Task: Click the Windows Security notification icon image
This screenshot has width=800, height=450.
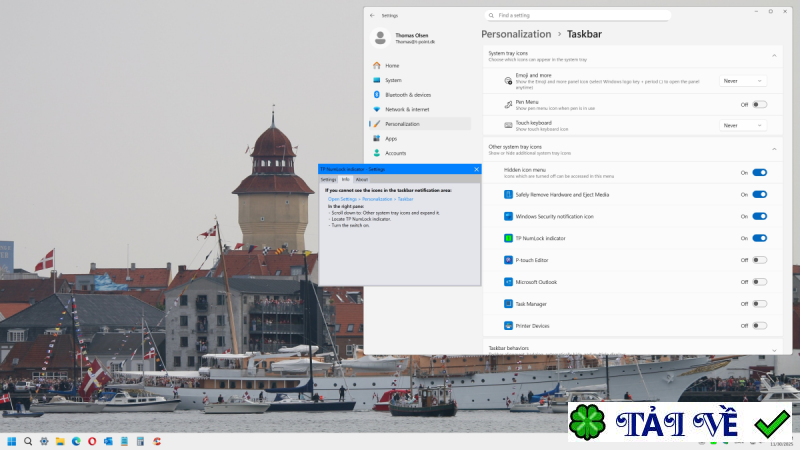Action: (508, 216)
